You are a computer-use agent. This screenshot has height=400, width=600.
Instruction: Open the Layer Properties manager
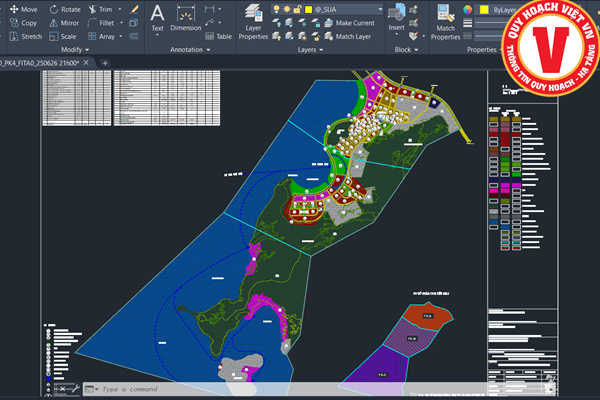(254, 22)
